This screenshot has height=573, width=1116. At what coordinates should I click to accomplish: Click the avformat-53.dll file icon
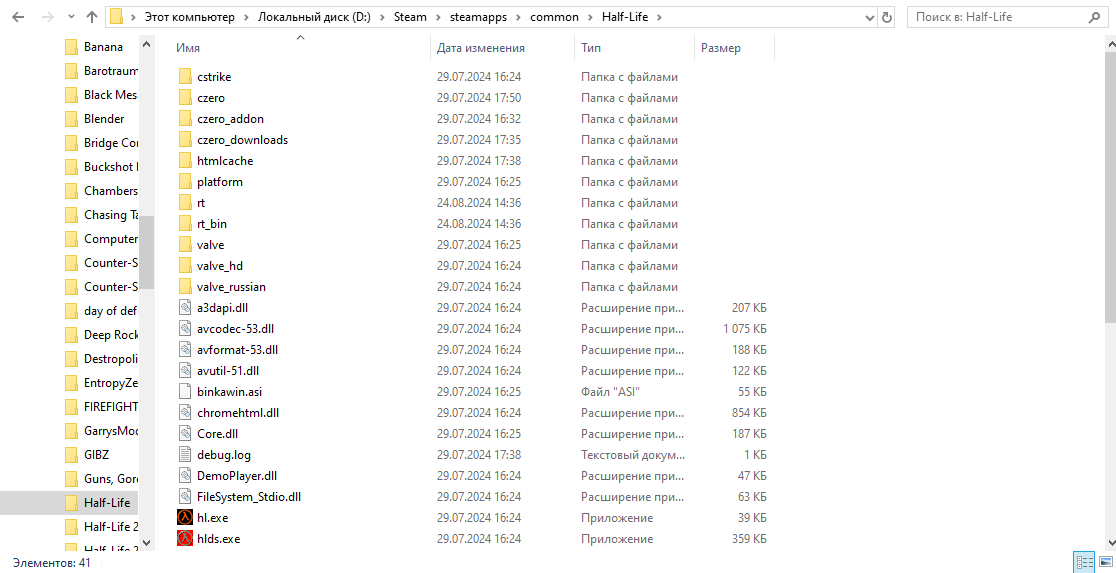click(185, 349)
